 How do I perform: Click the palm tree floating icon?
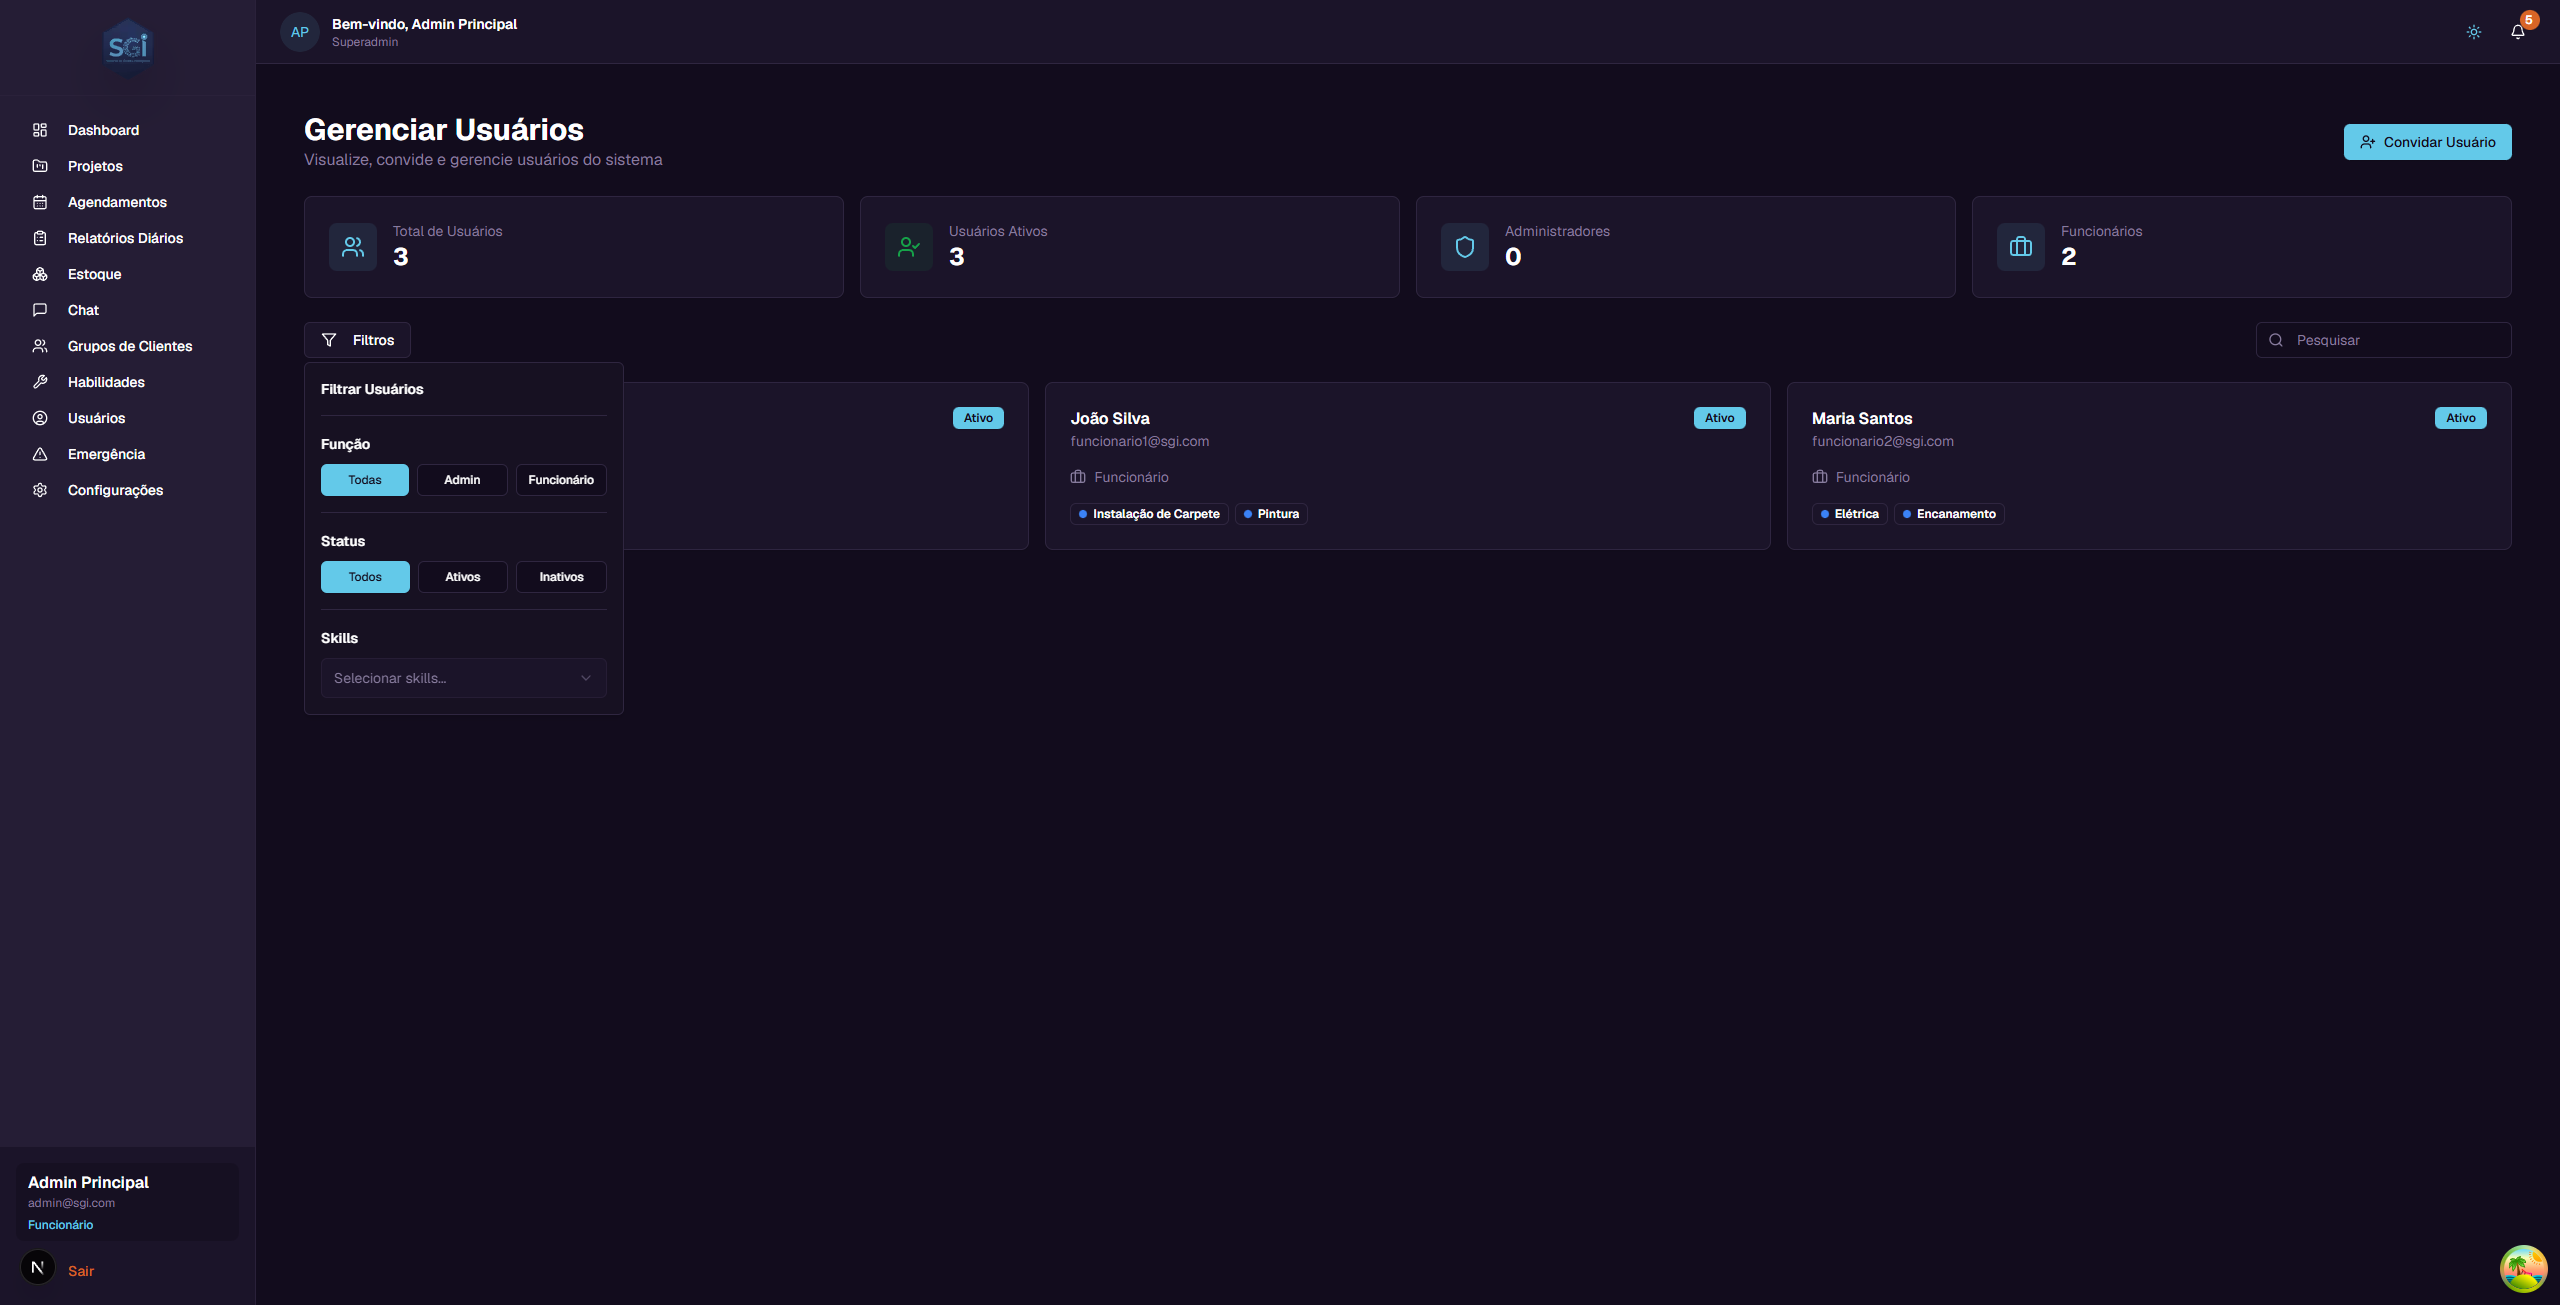point(2523,1268)
